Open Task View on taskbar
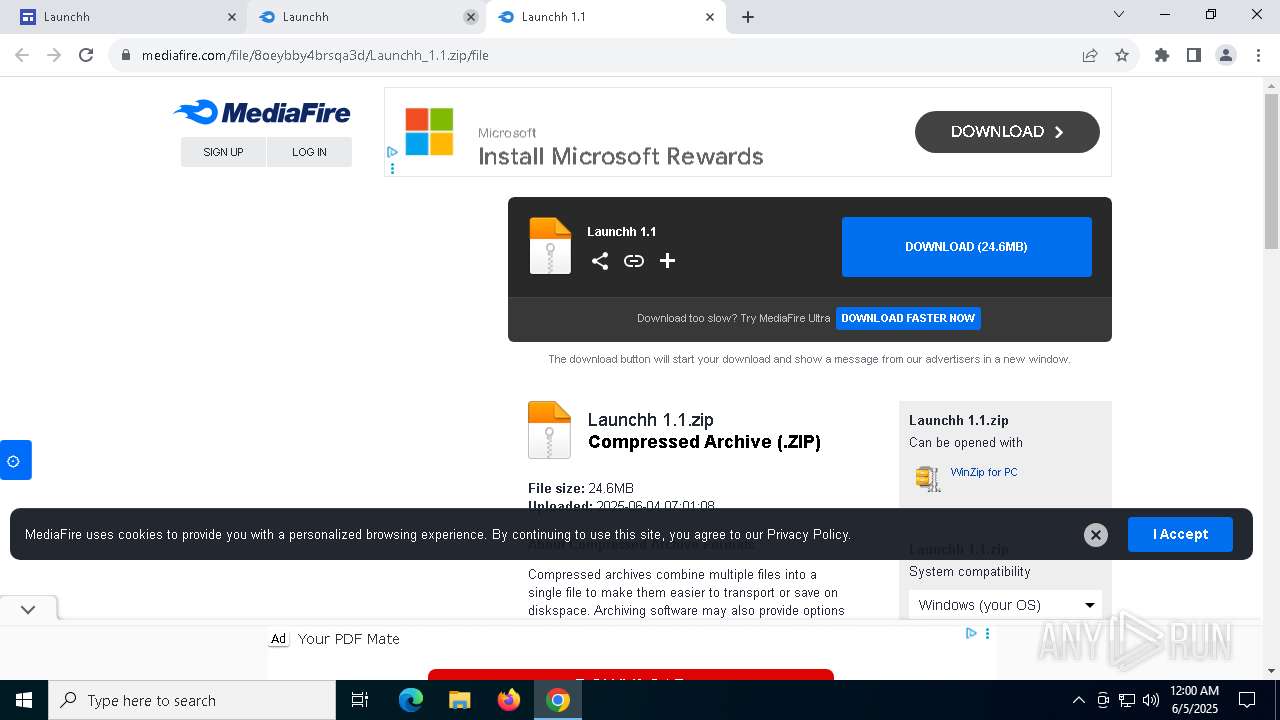The height and width of the screenshot is (720, 1280). [x=360, y=701]
